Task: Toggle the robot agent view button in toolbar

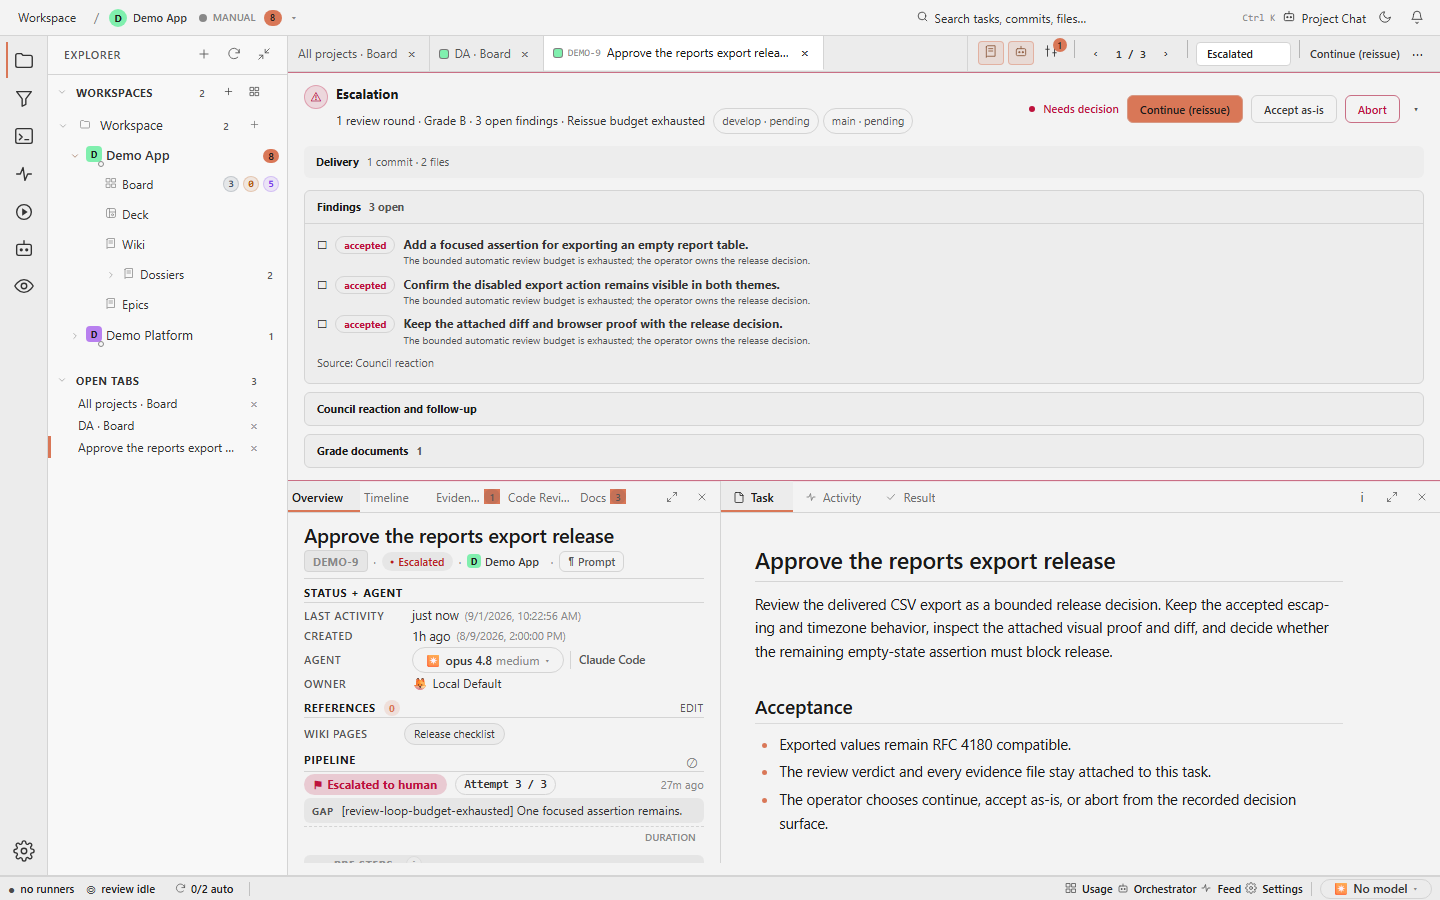Action: (1021, 53)
